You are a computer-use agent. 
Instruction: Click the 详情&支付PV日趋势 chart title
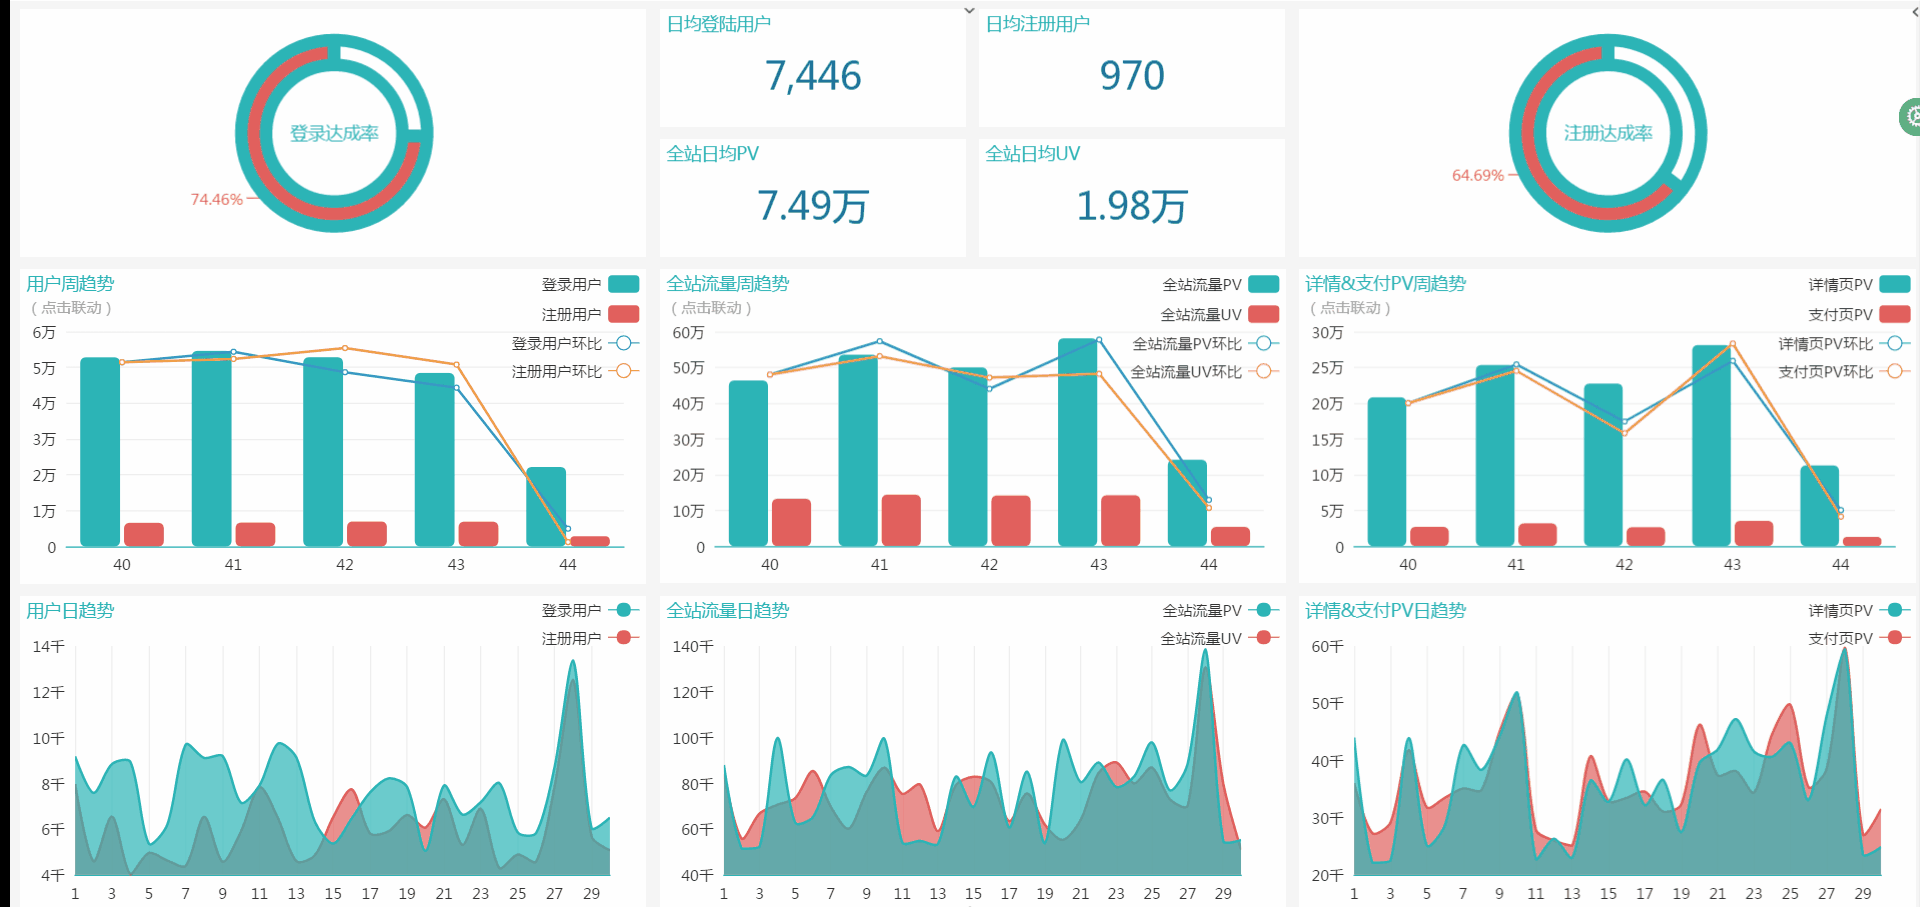coord(1385,610)
